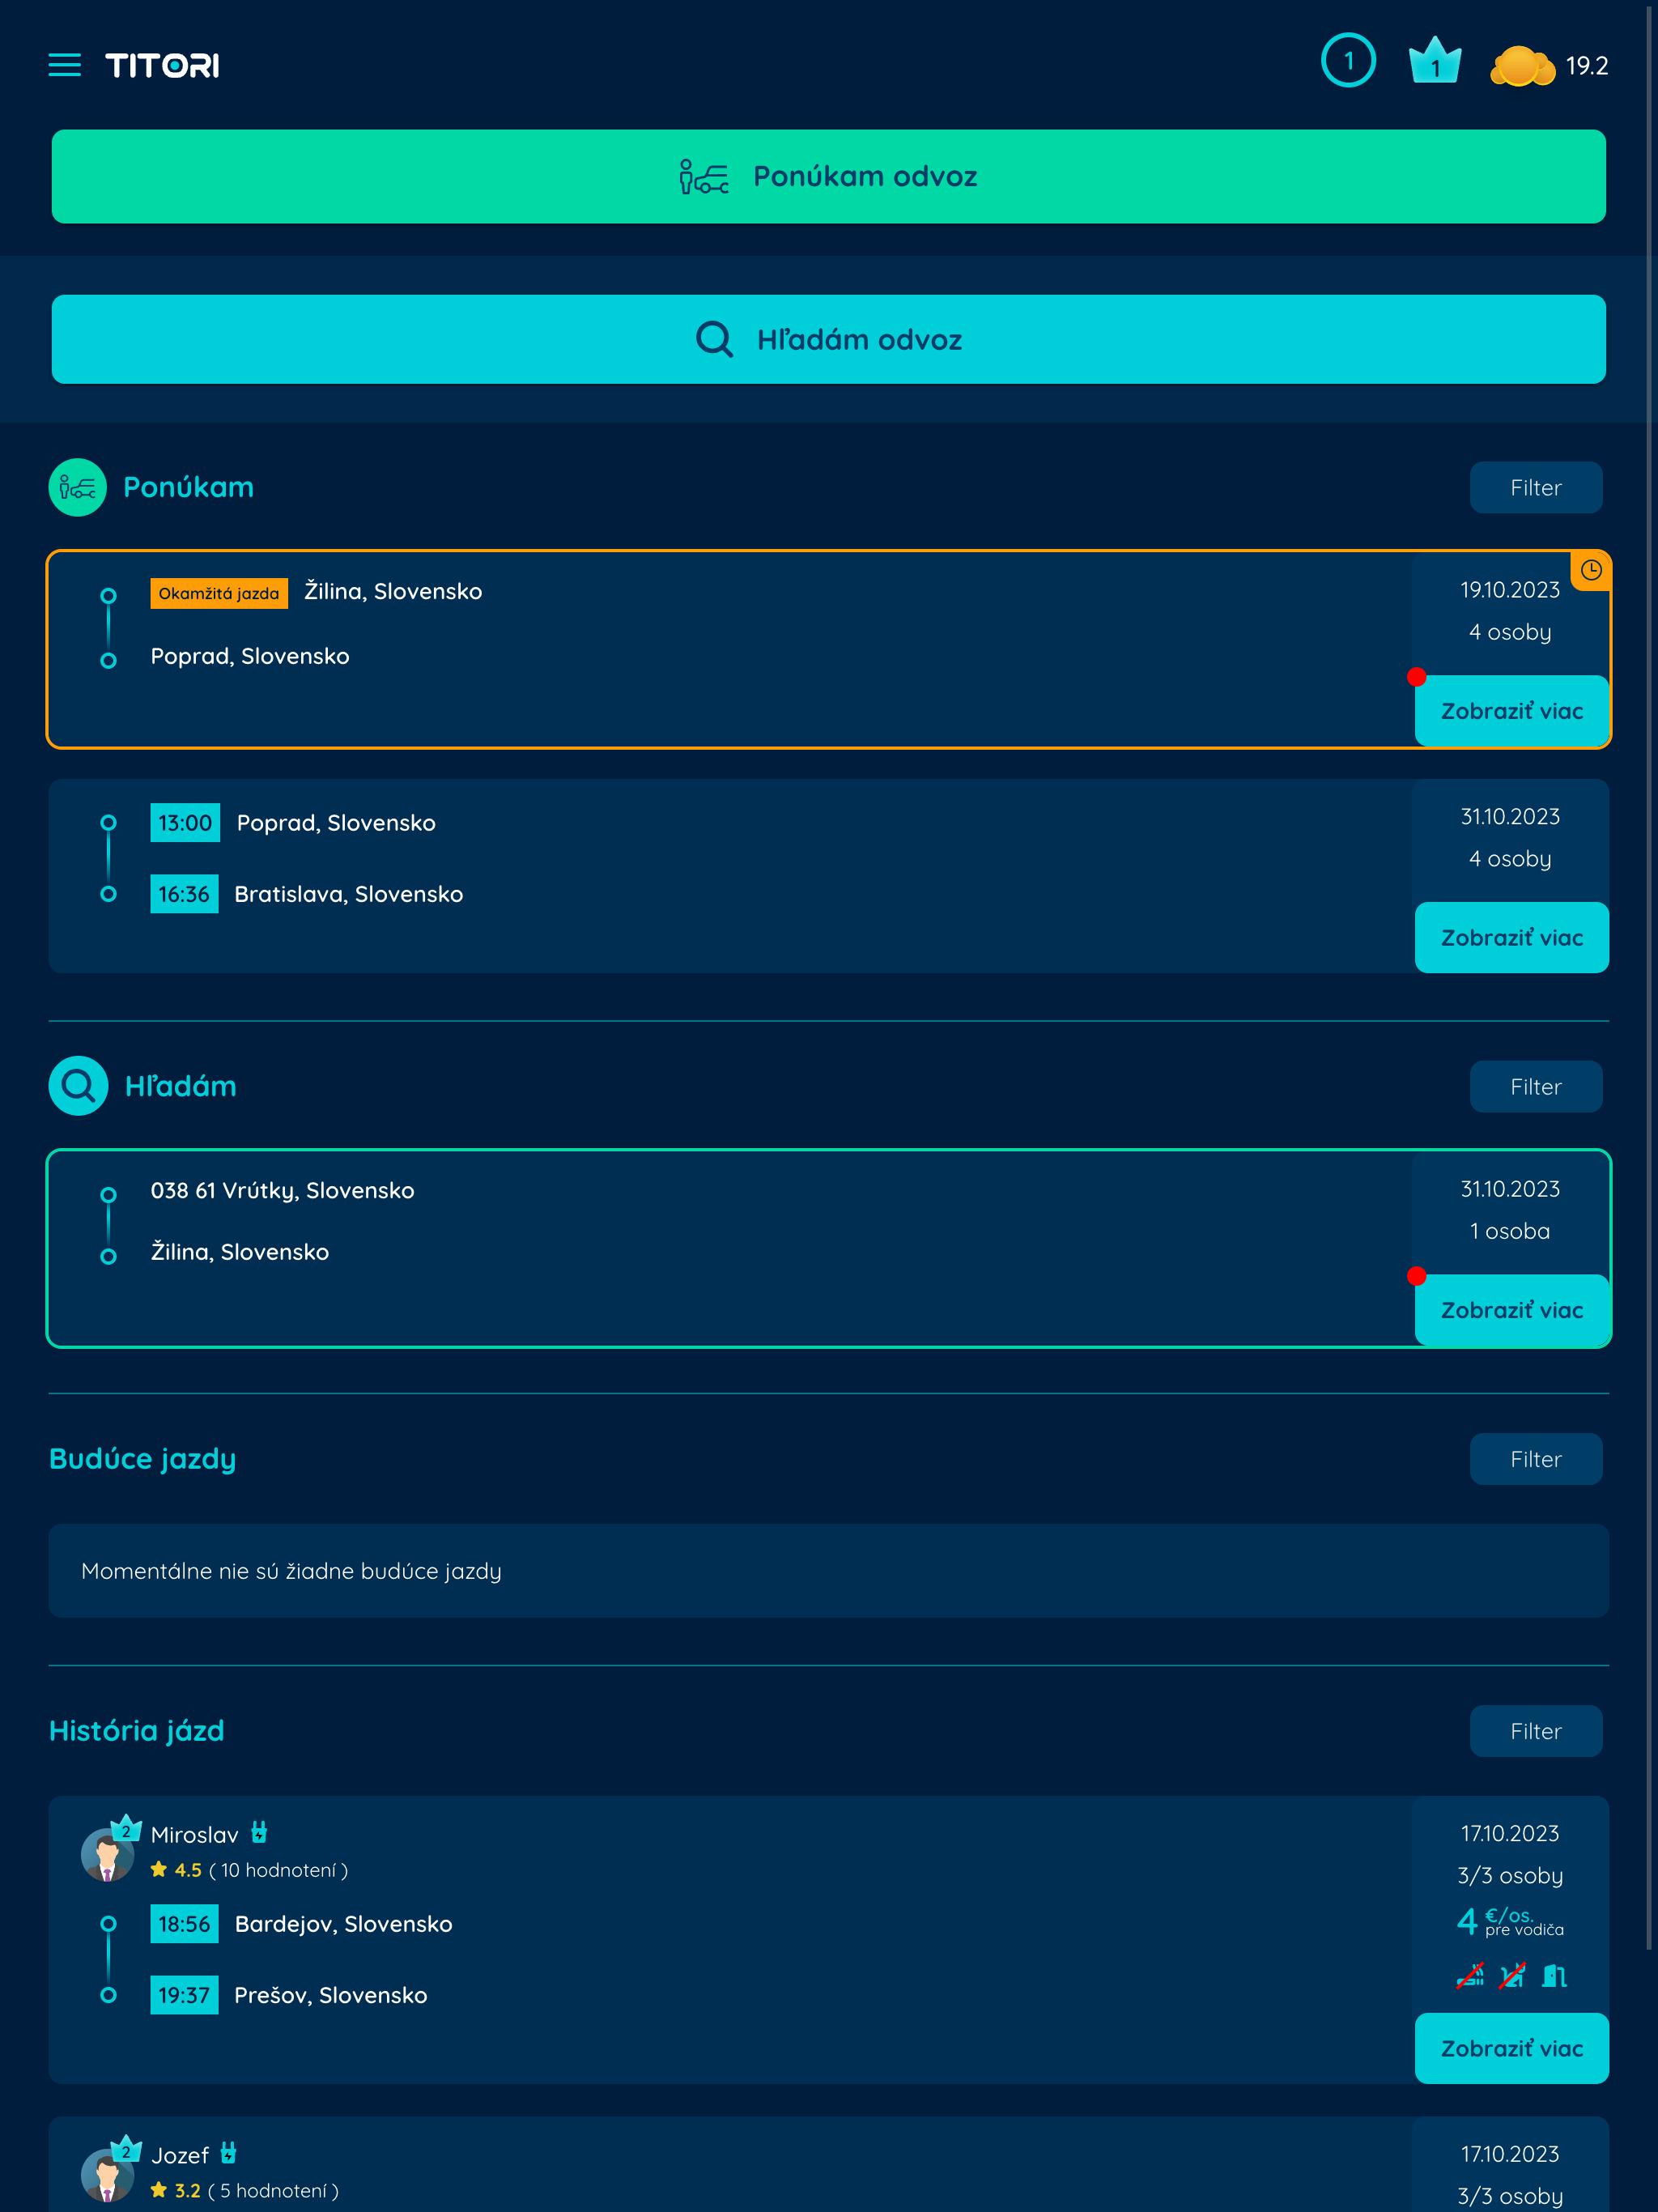This screenshot has width=1658, height=2212.
Task: Click Miroslav's 4.5 star rating
Action: (176, 1870)
